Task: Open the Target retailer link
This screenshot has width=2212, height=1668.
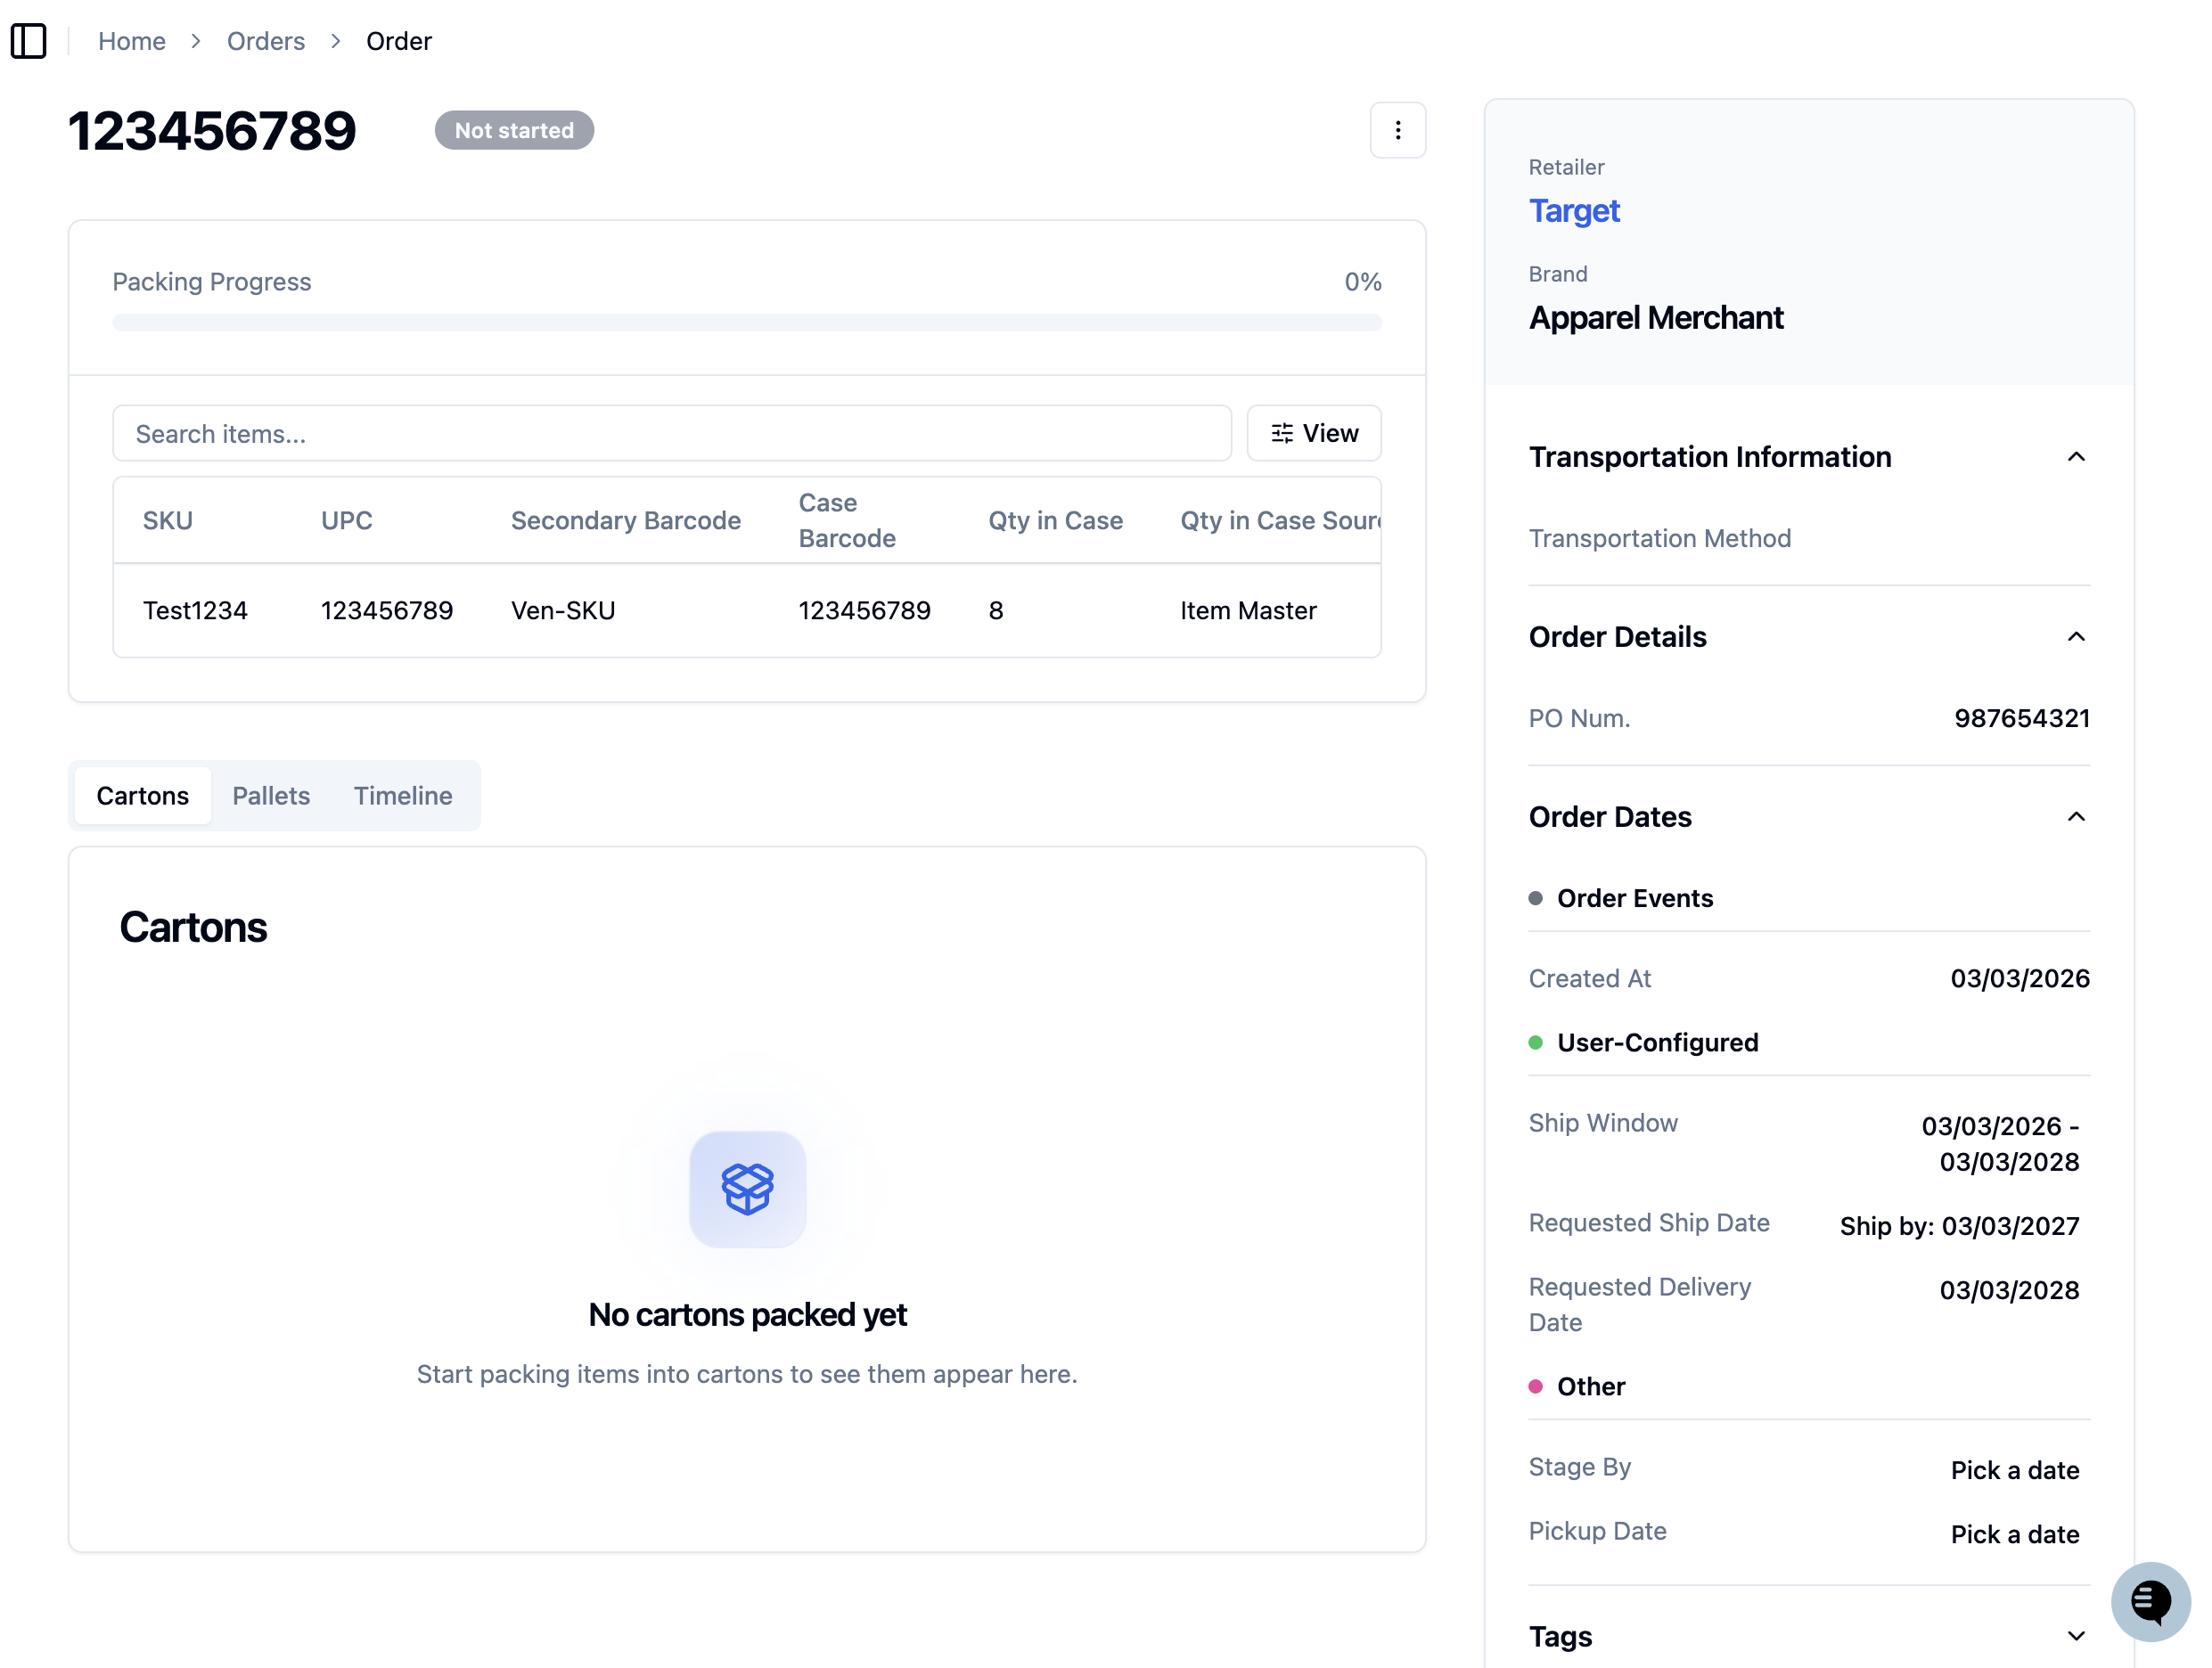Action: [x=1574, y=211]
